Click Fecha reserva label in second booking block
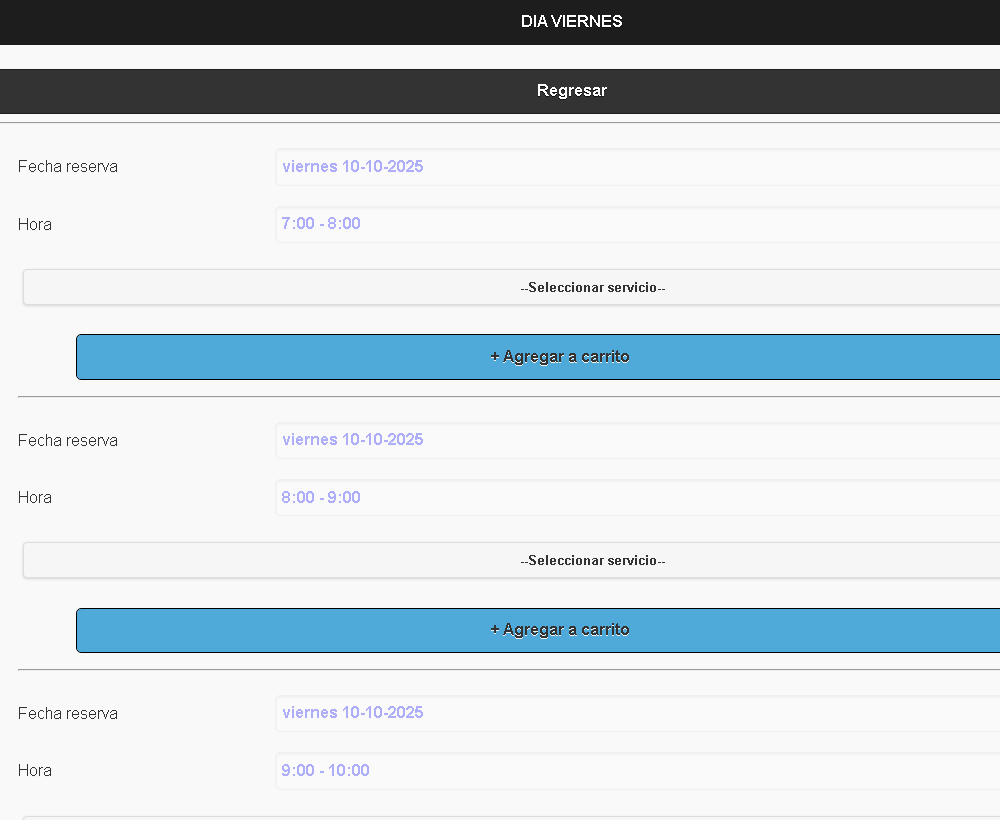Screen dimensions: 1000x820 coord(68,441)
